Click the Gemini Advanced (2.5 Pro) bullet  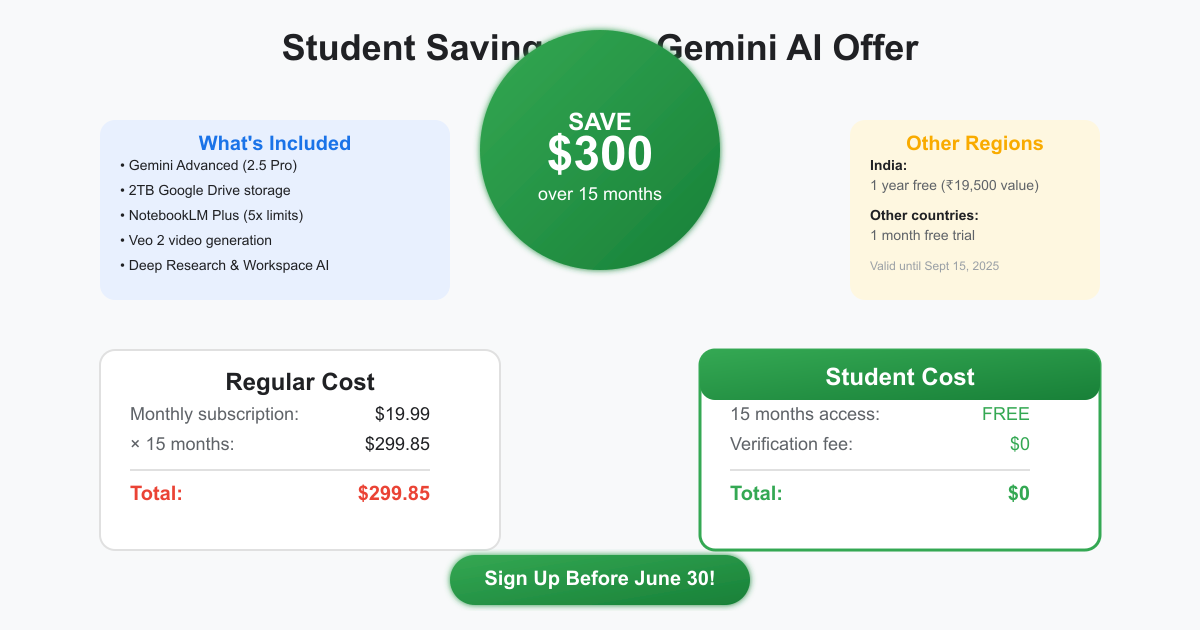click(212, 165)
